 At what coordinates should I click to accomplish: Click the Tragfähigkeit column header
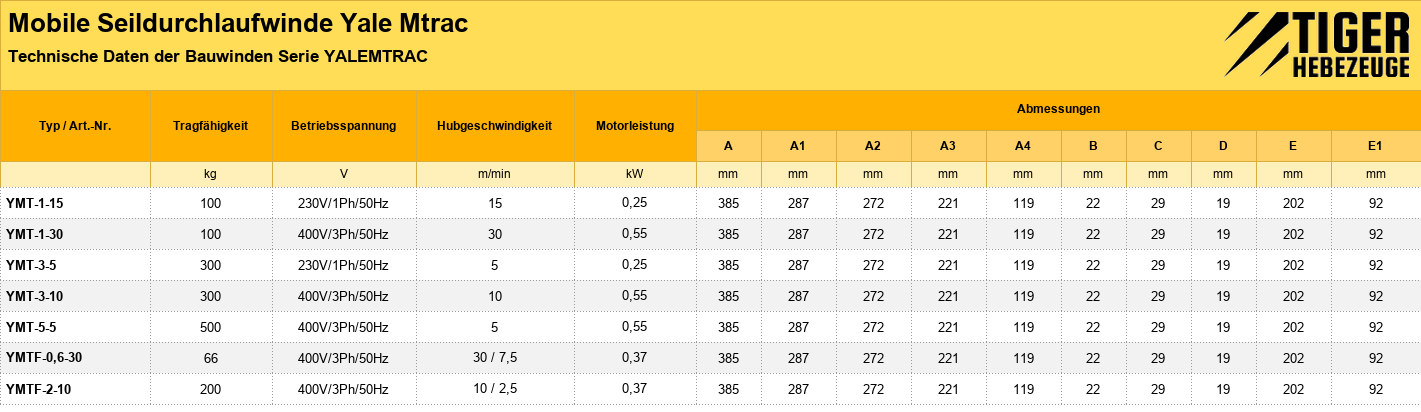pyautogui.click(x=211, y=126)
